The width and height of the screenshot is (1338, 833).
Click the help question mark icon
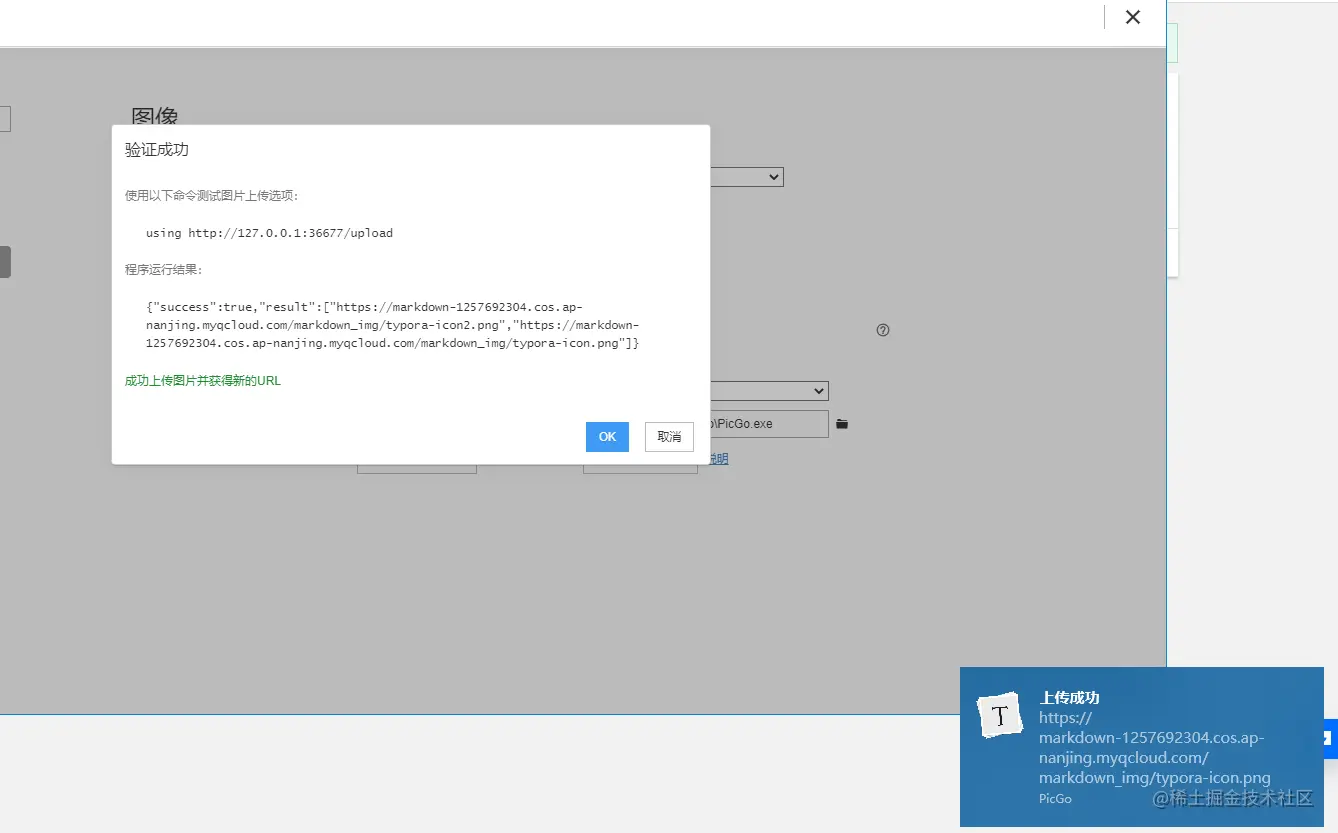coord(883,330)
